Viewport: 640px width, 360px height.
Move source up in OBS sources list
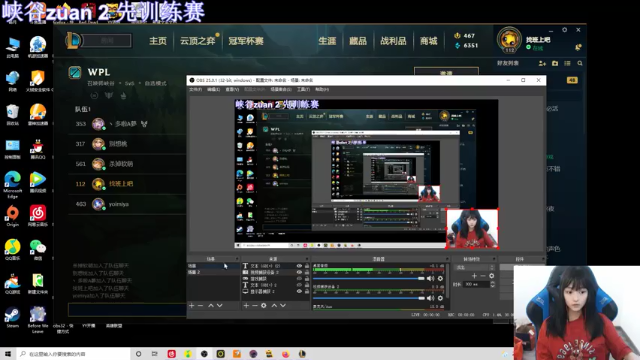coord(274,305)
